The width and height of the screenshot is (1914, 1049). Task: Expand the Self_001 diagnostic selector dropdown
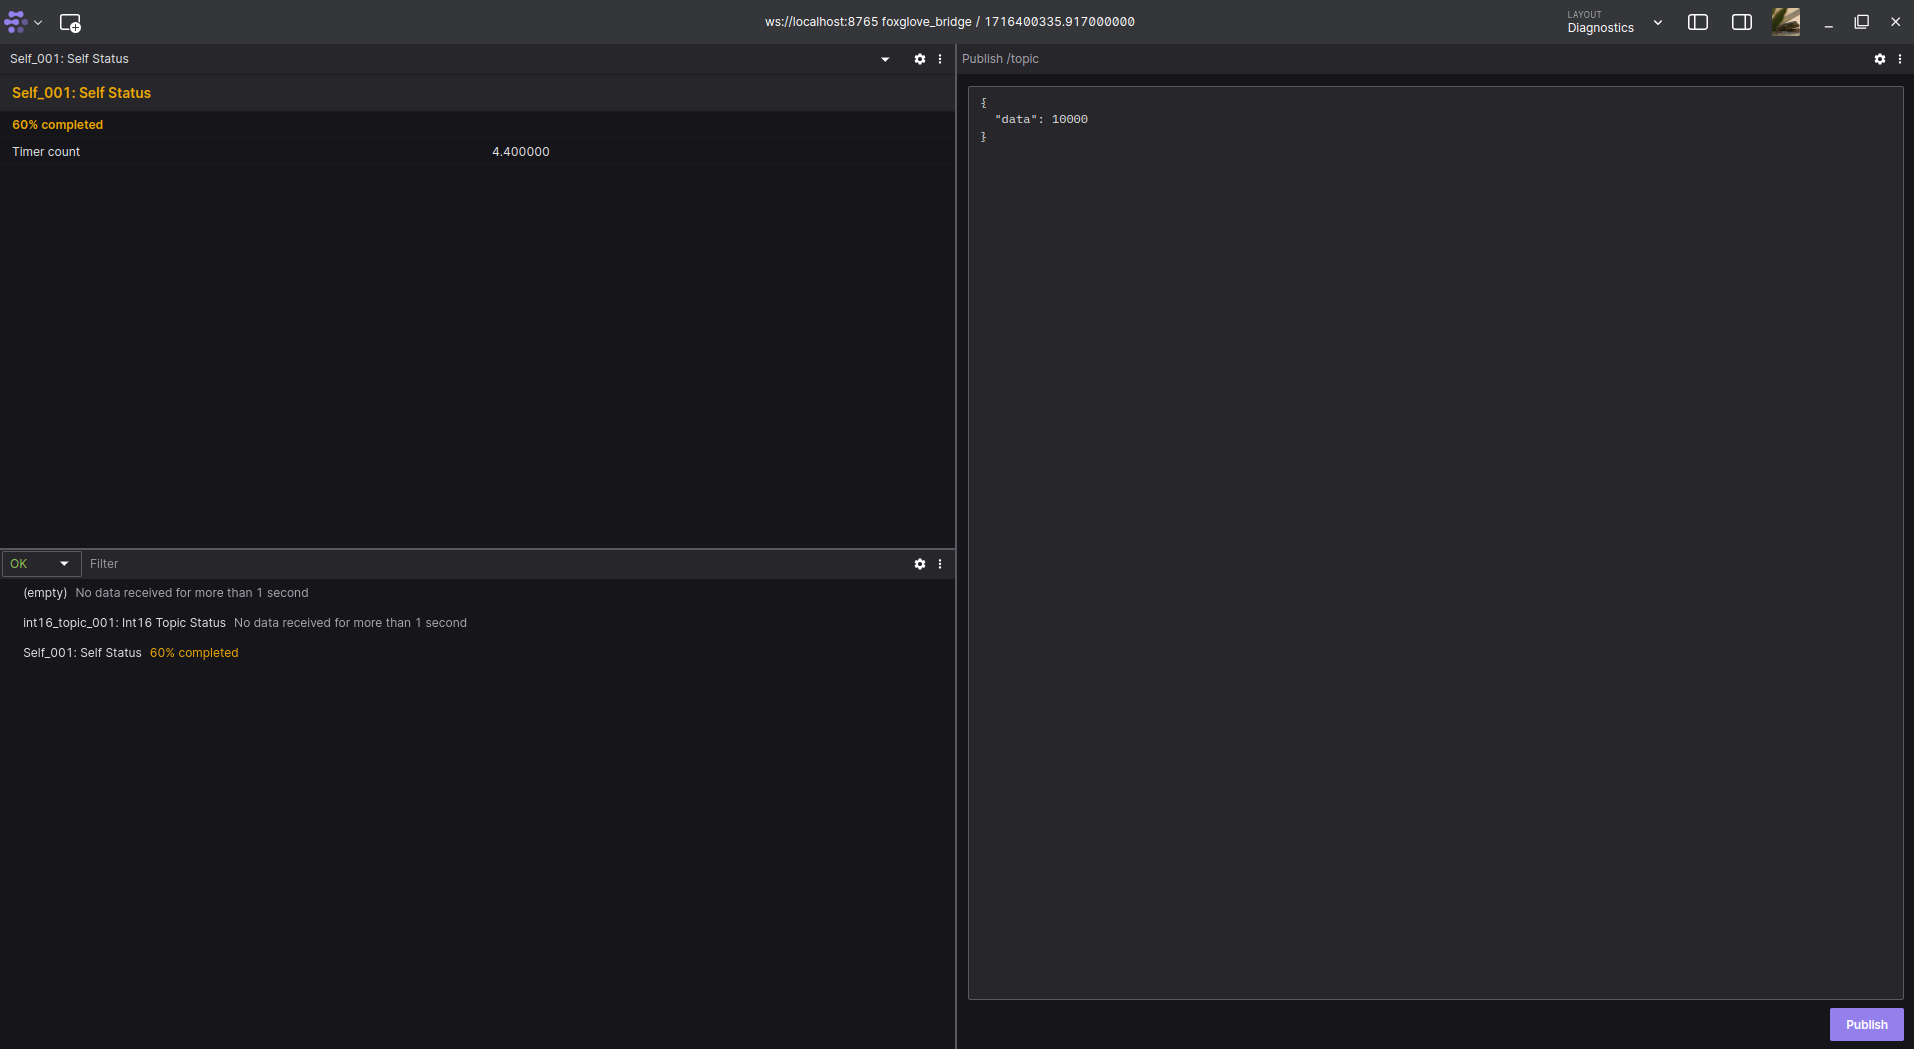(x=884, y=59)
